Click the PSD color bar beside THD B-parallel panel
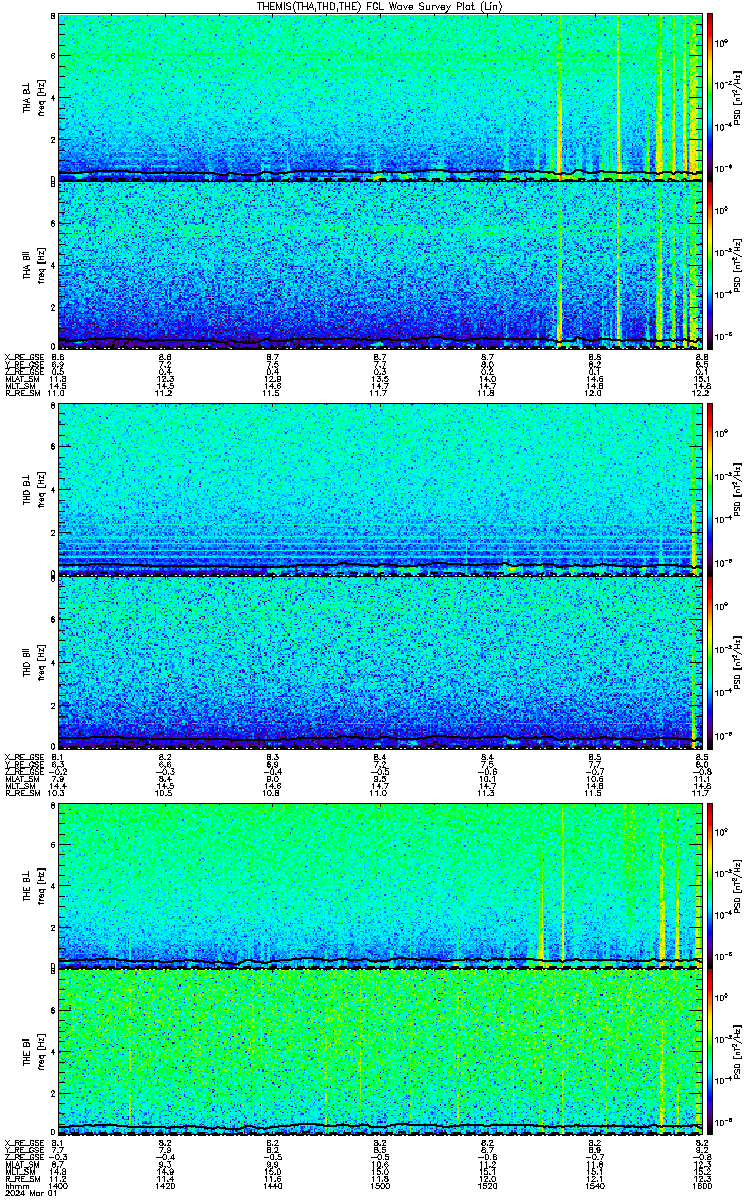This screenshot has width=750, height=1200. tap(710, 661)
